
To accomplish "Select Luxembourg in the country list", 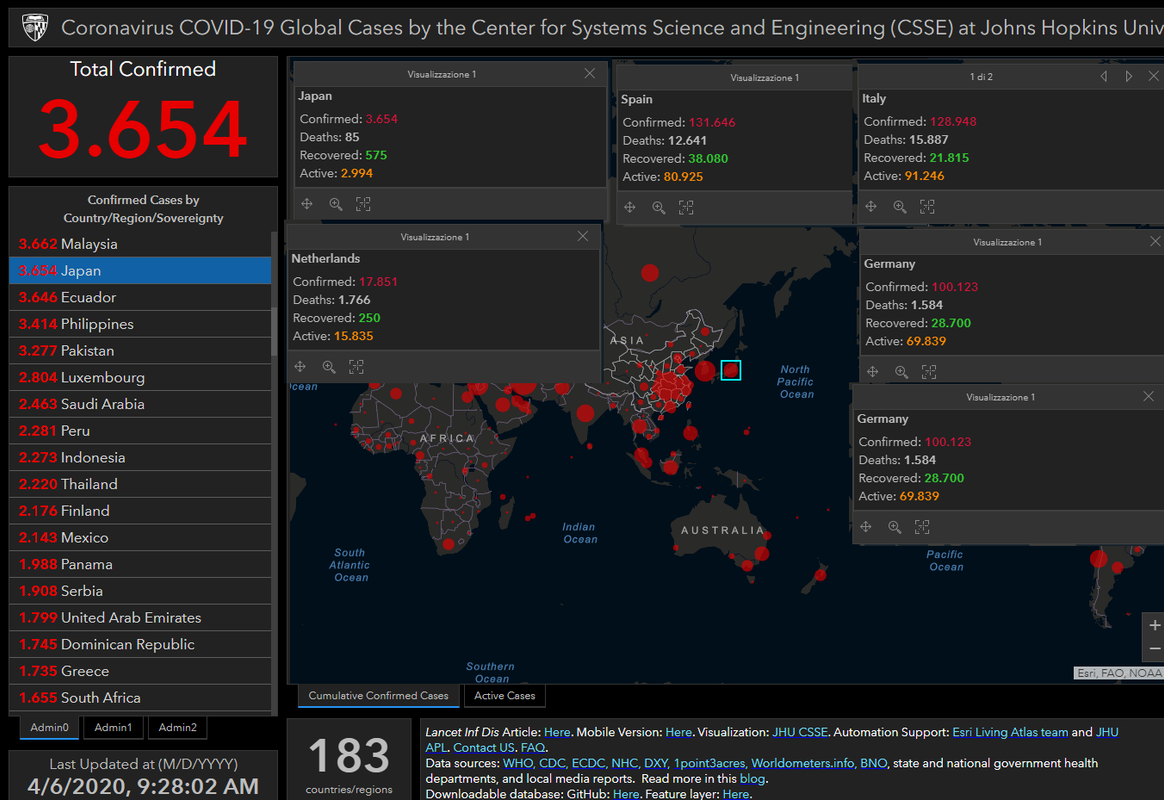I will click(140, 378).
